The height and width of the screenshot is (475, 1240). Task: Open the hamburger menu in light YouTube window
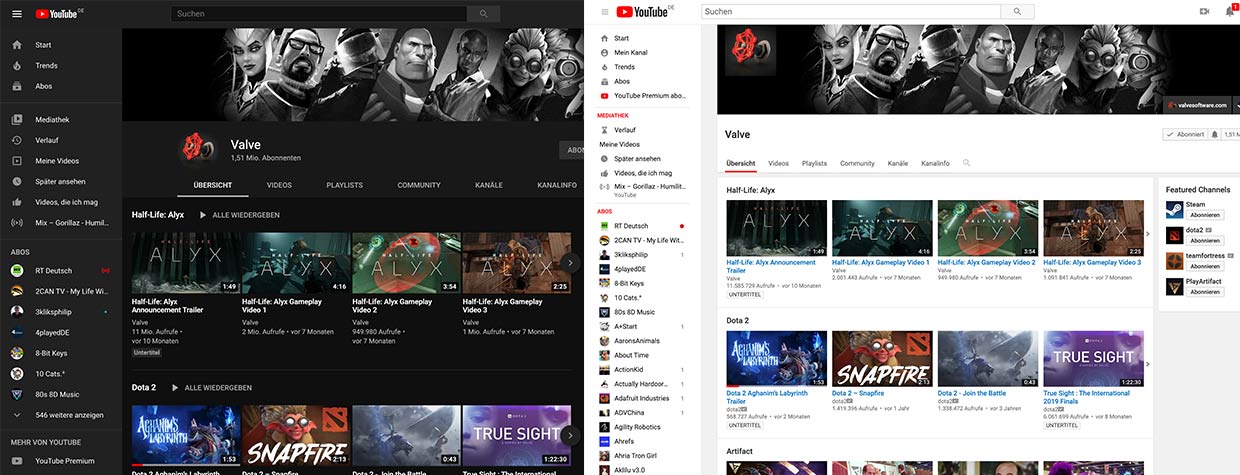[605, 12]
